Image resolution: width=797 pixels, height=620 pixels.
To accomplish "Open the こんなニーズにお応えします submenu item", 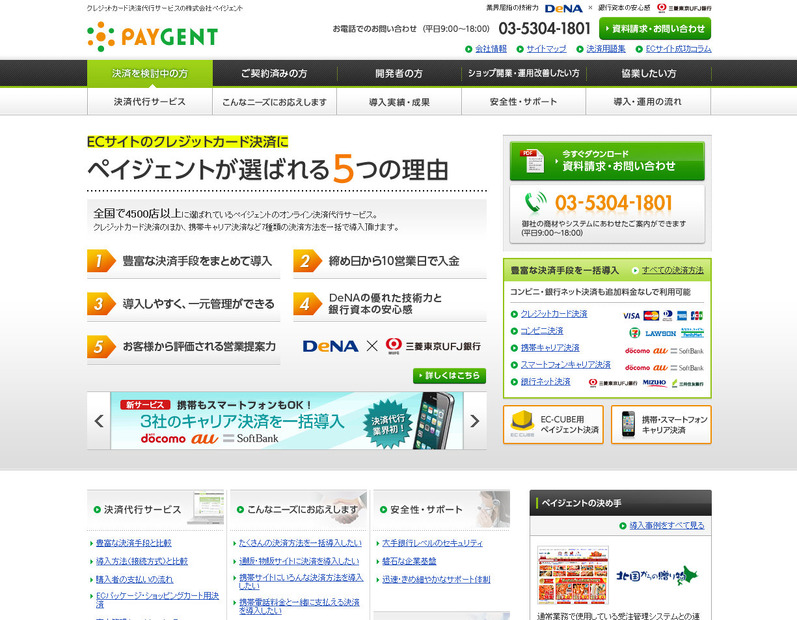I will 274,102.
